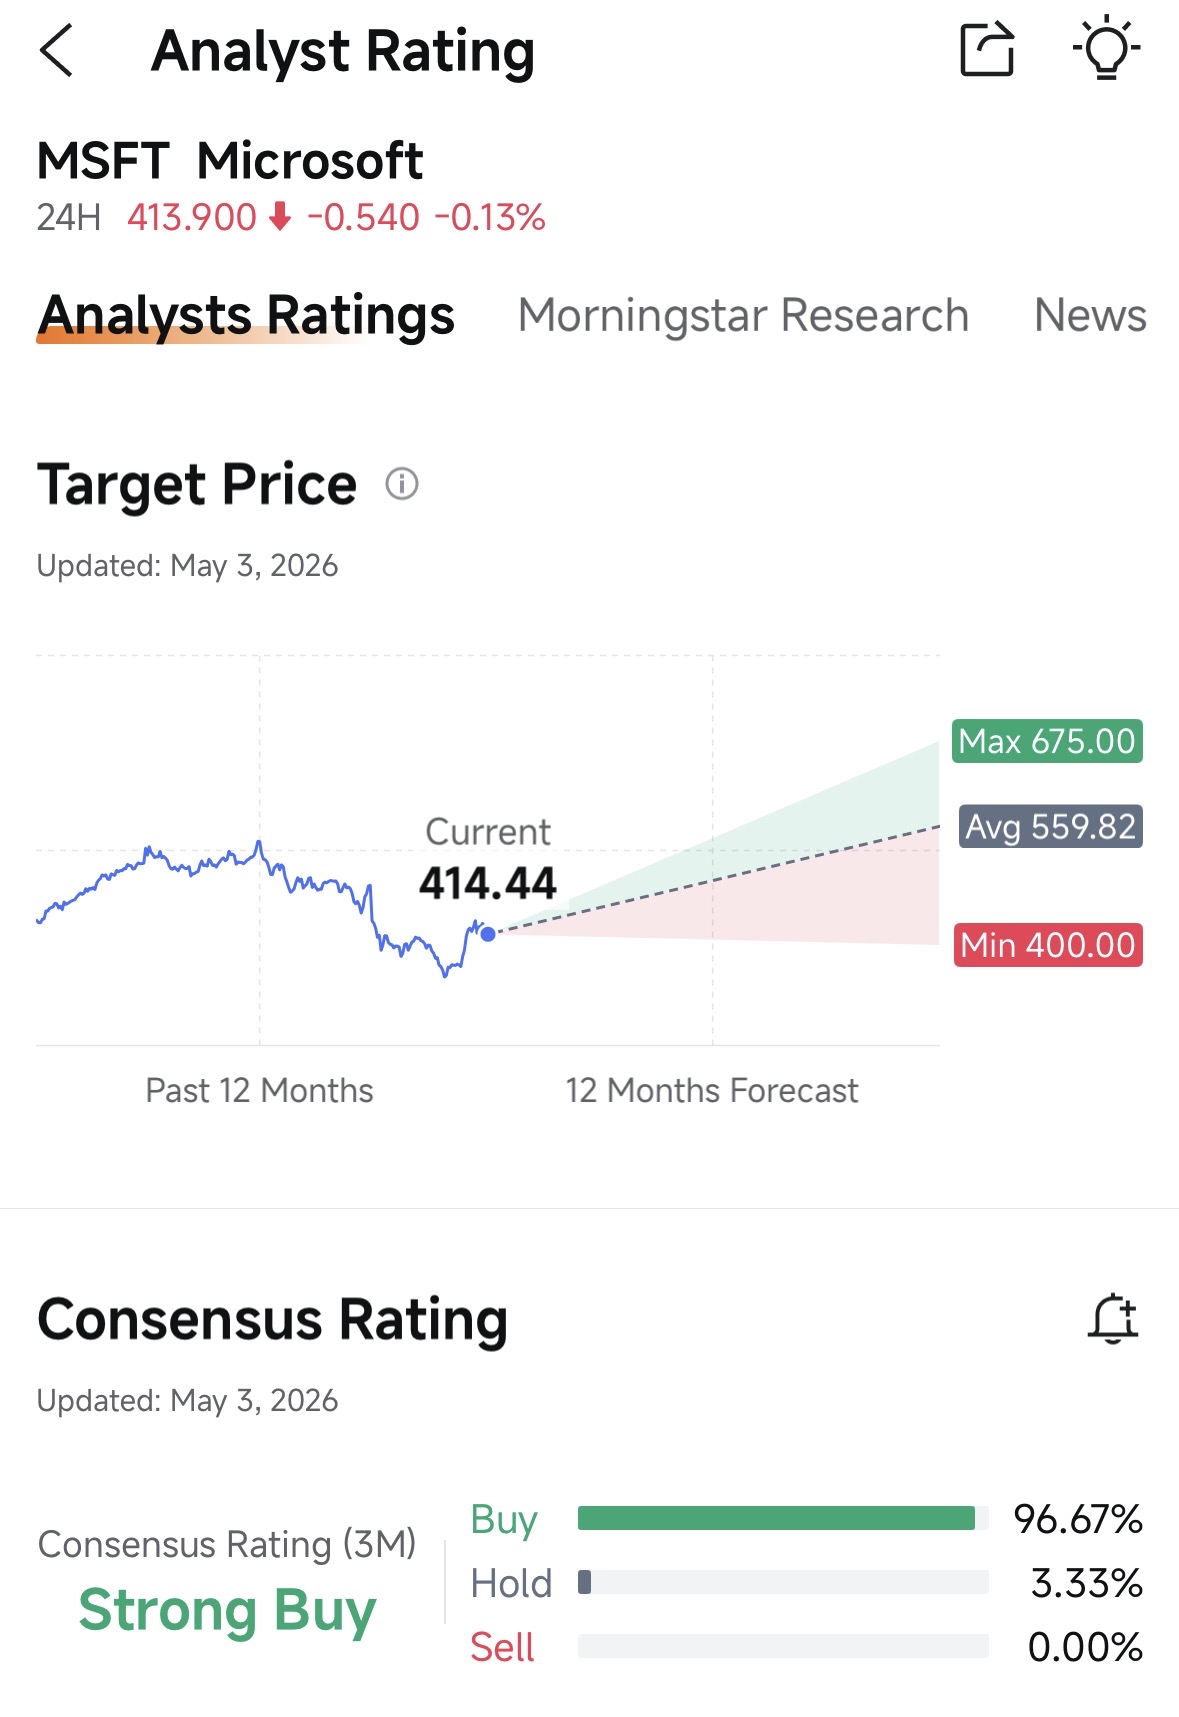Open the News tab
The image size is (1179, 1717).
pyautogui.click(x=1090, y=315)
